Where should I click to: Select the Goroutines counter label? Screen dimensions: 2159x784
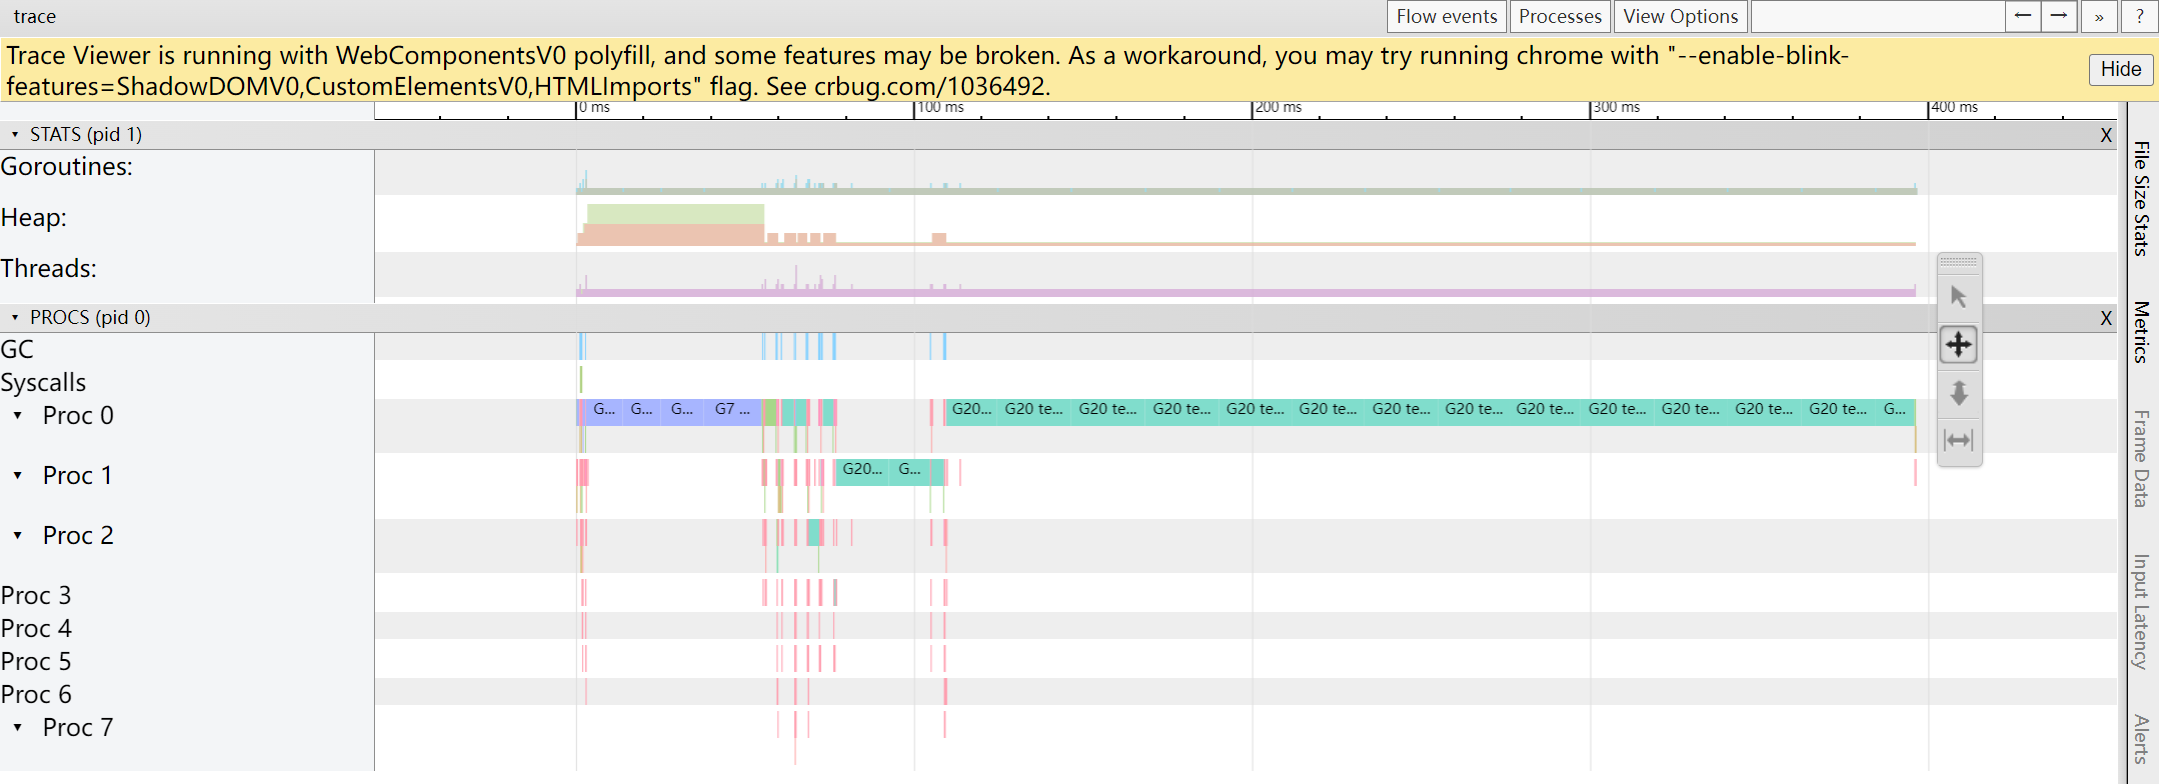click(67, 167)
